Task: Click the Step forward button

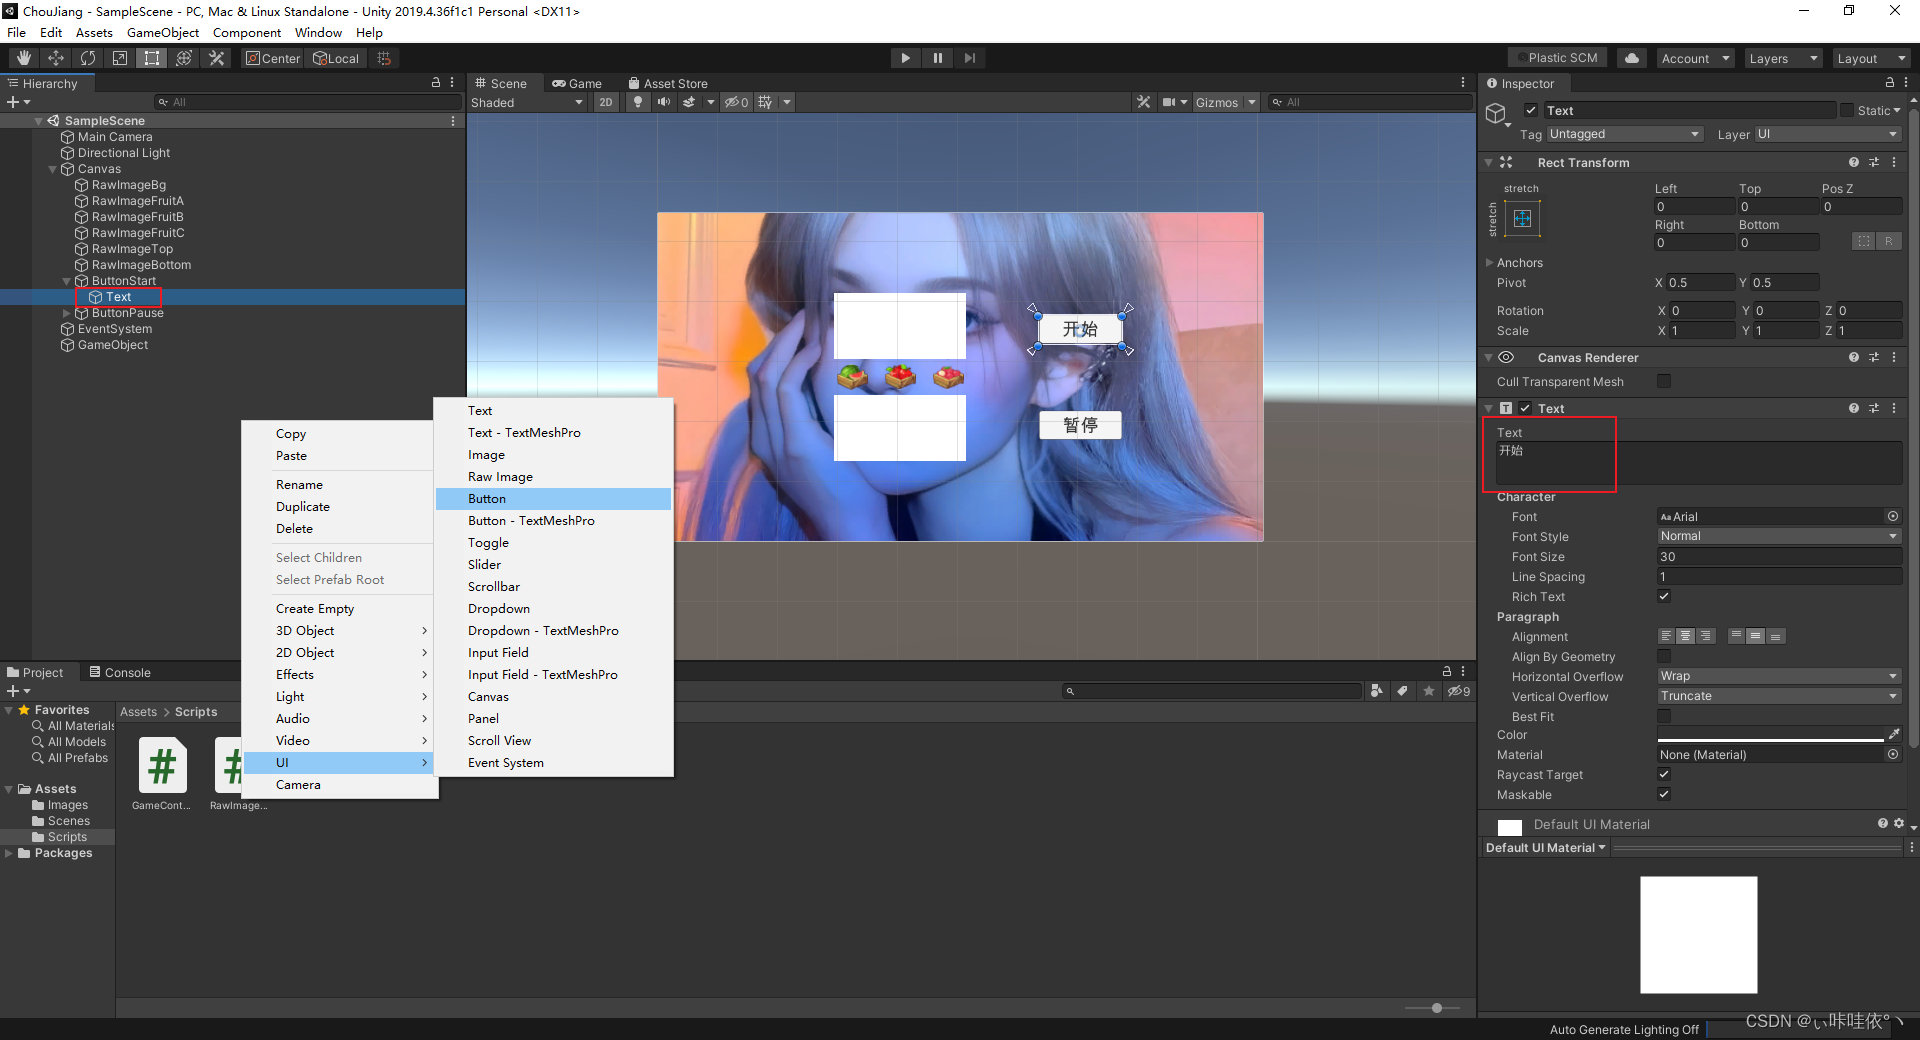Action: click(970, 58)
